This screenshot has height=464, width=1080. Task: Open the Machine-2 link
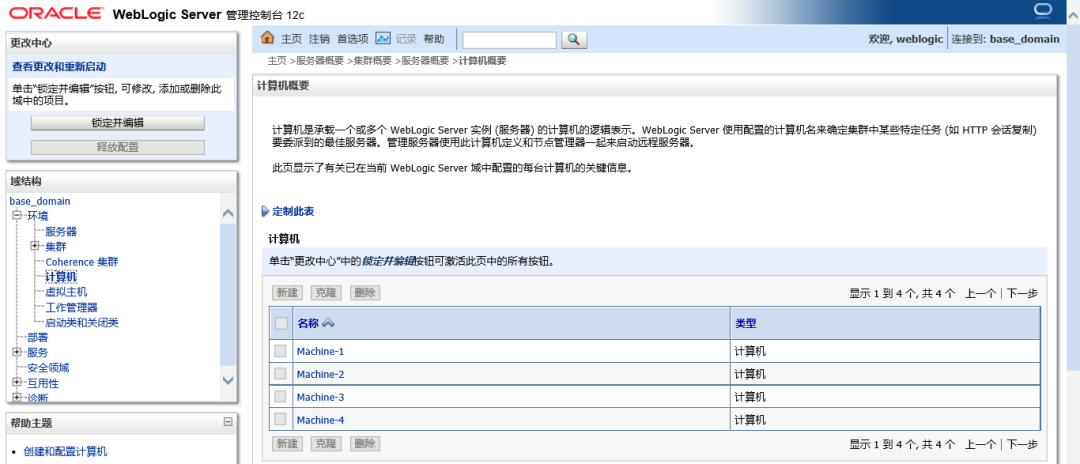[320, 375]
